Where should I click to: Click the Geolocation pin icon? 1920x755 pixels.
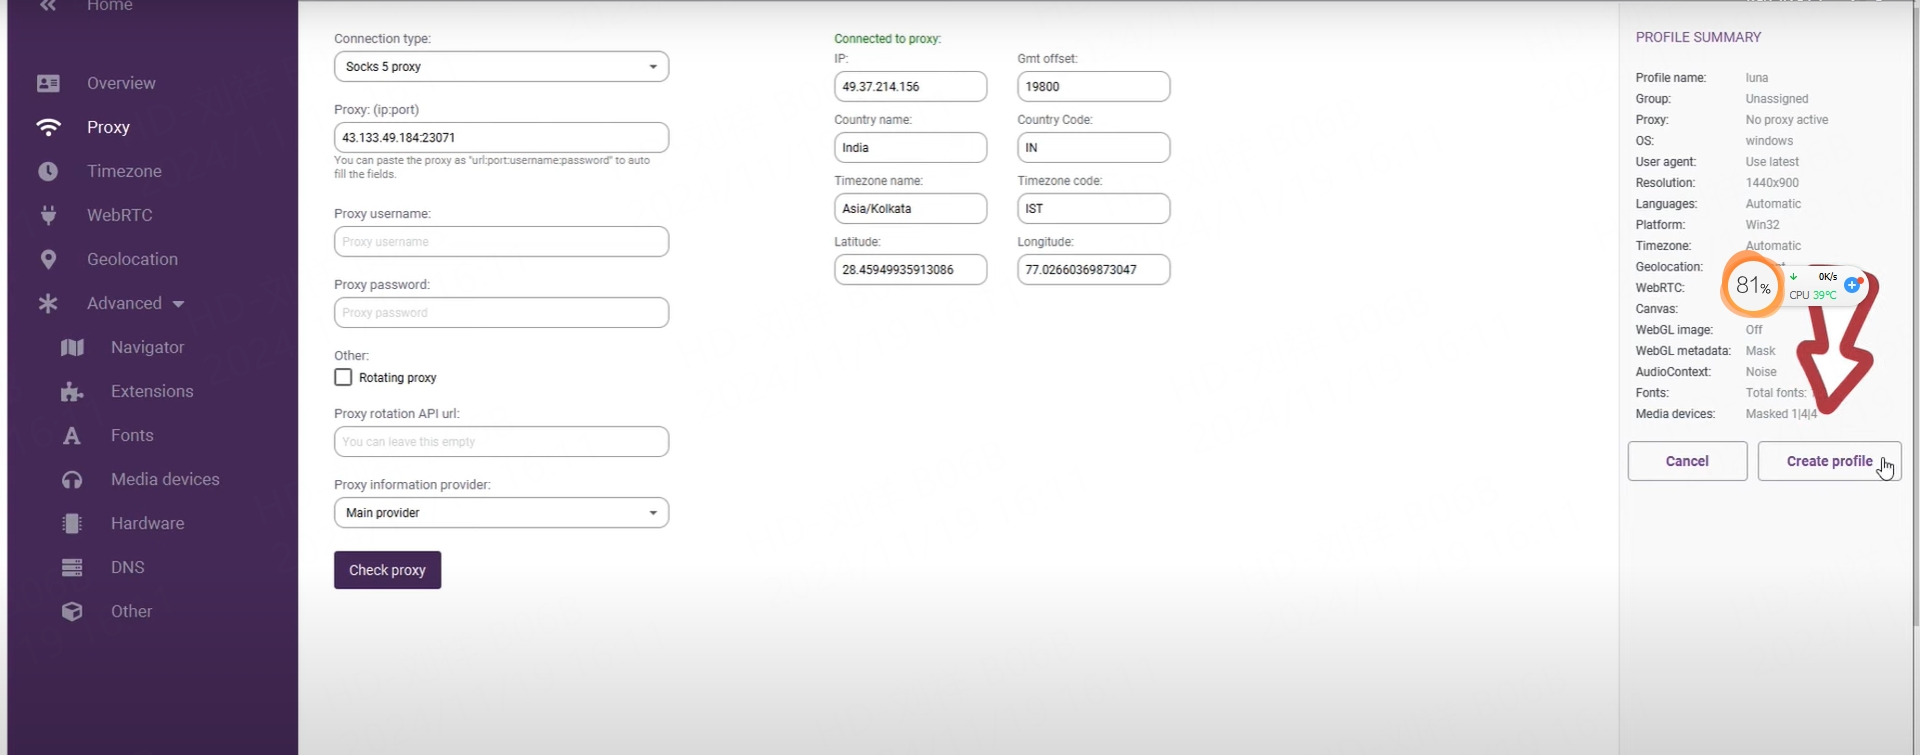coord(48,260)
